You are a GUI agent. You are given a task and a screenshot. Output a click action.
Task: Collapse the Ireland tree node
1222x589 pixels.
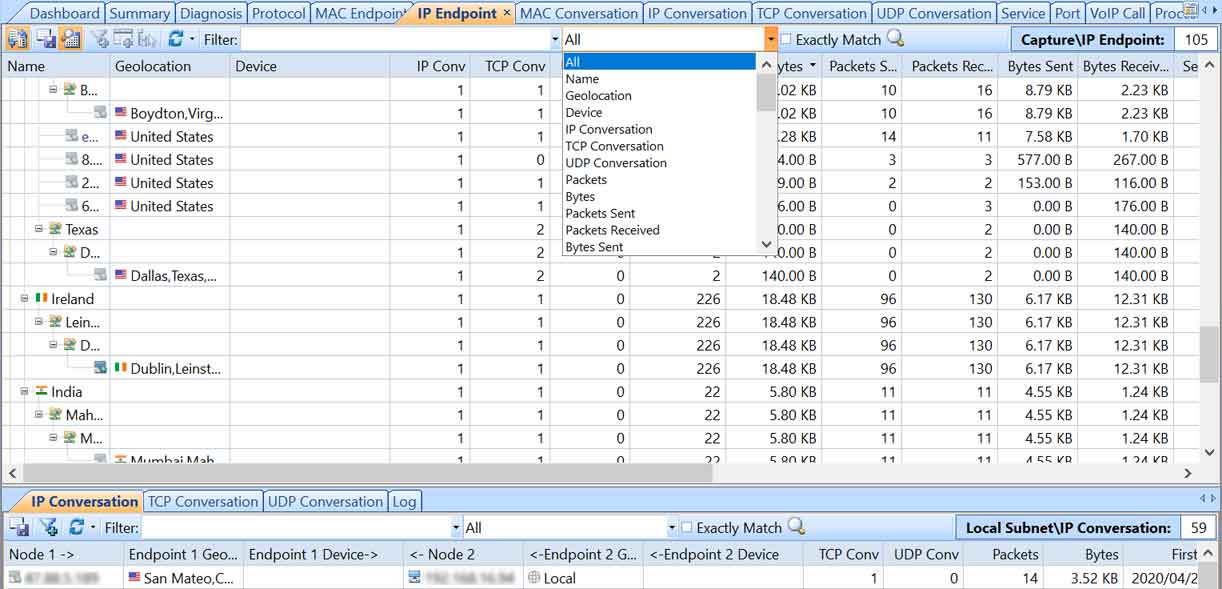coord(25,299)
